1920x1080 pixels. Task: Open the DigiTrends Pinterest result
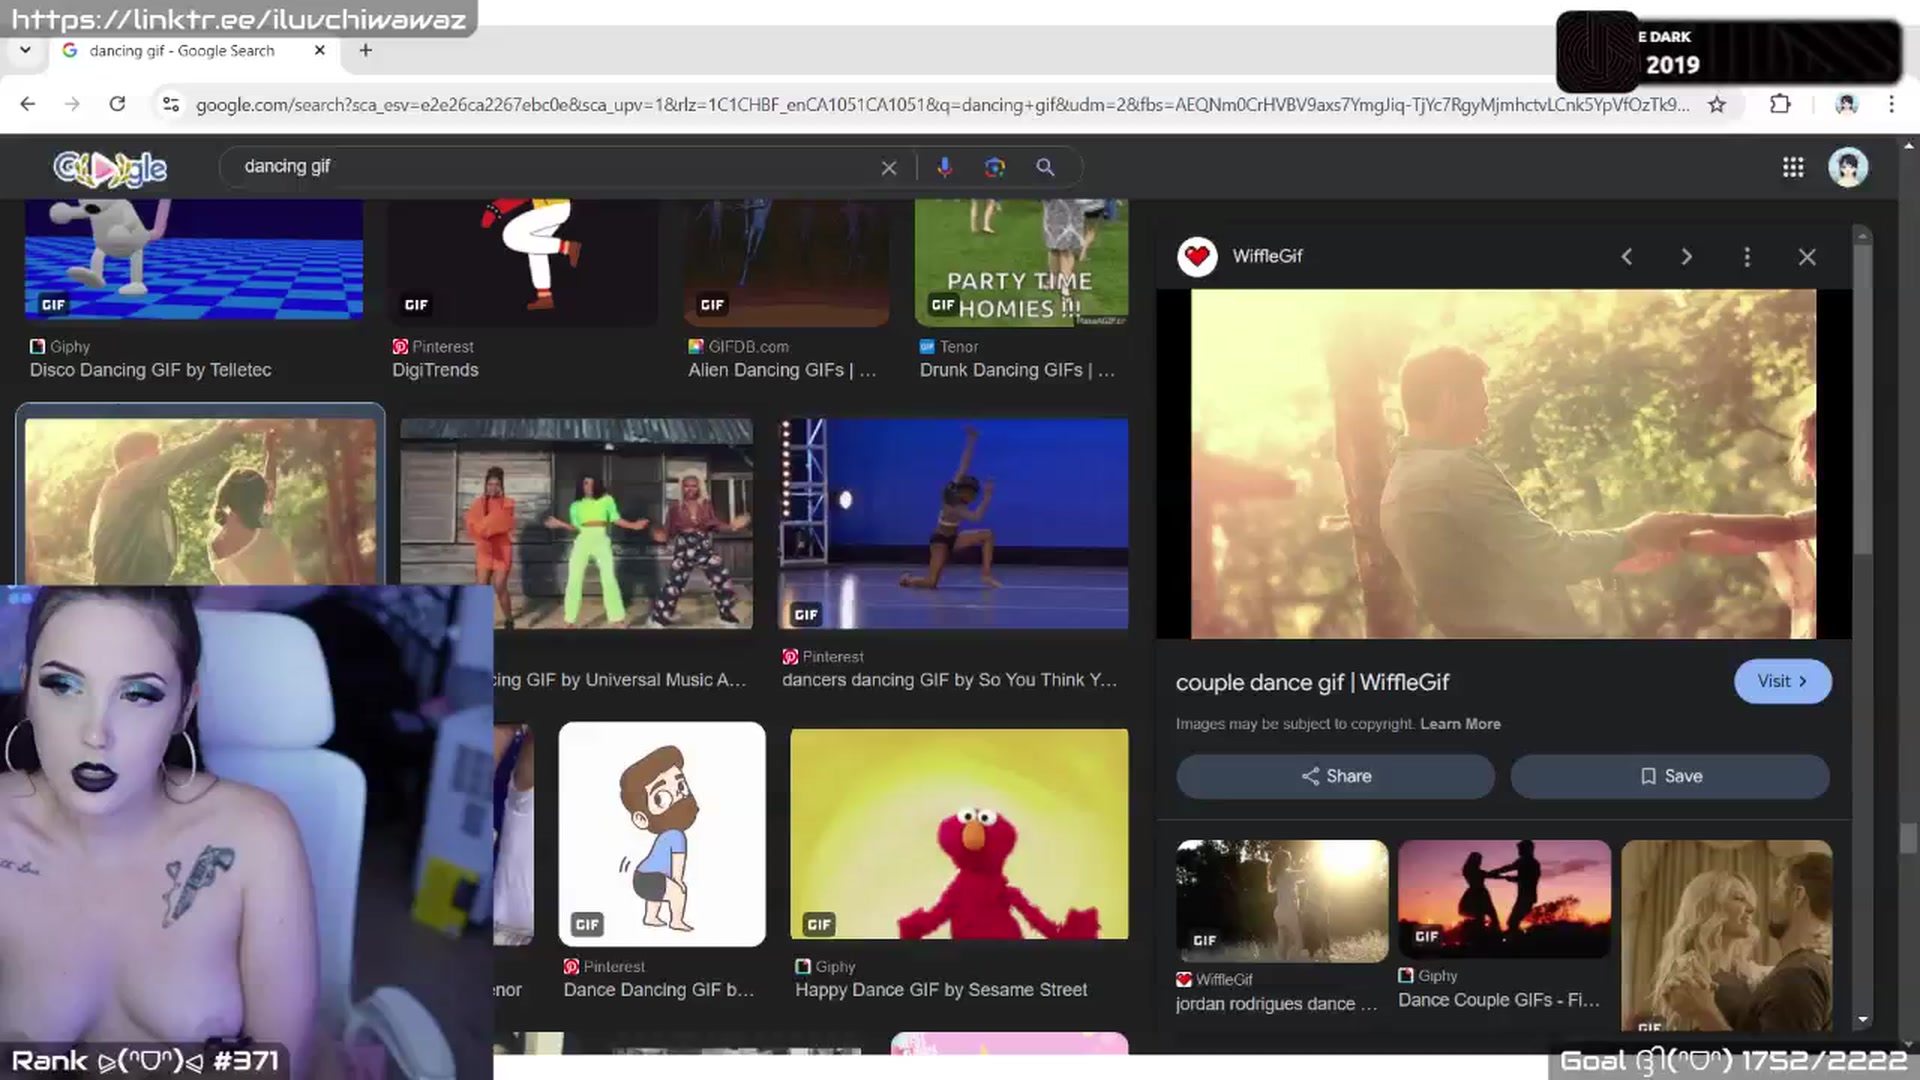click(435, 370)
